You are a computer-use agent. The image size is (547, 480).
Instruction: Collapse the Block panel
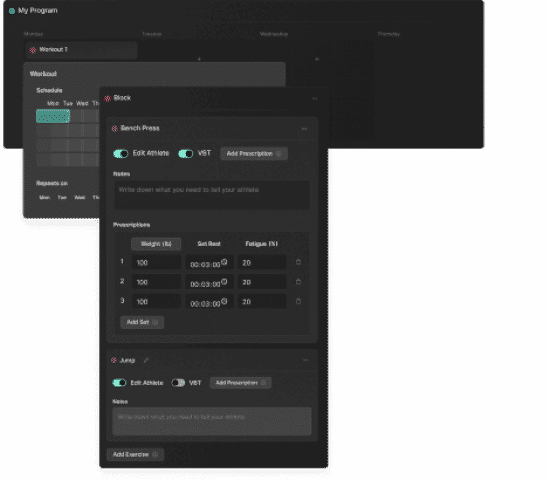coord(315,98)
